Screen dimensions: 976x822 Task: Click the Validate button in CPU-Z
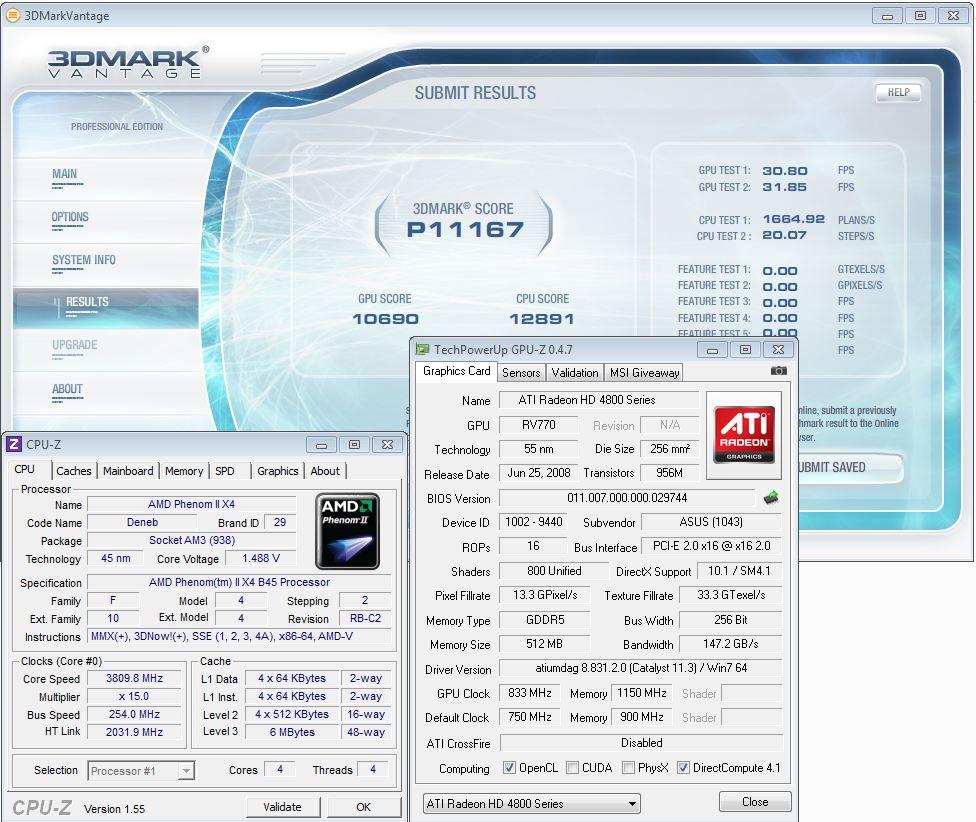(x=283, y=806)
